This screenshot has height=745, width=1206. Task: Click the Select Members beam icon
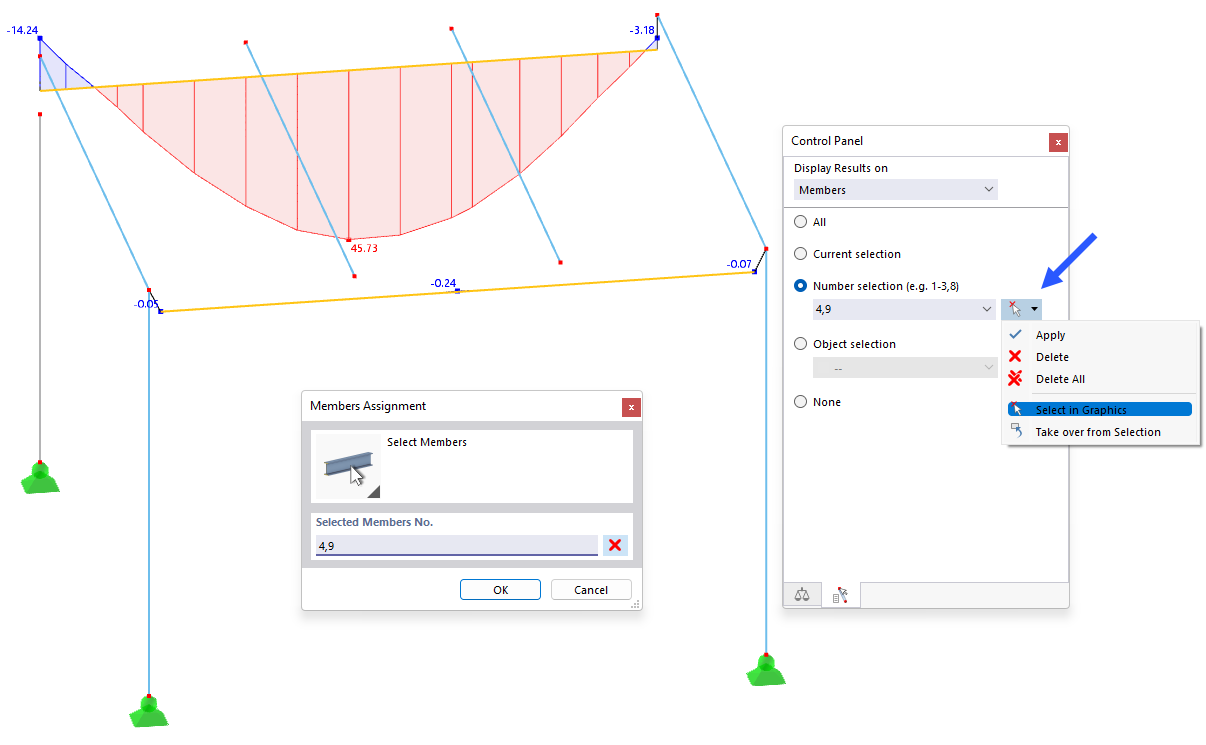[x=348, y=466]
